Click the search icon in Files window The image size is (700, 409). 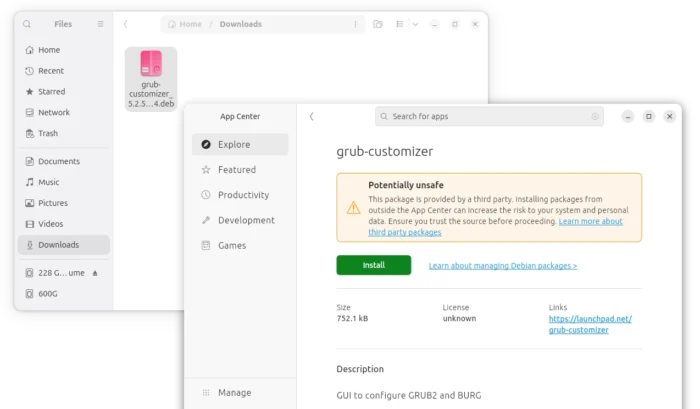[27, 24]
